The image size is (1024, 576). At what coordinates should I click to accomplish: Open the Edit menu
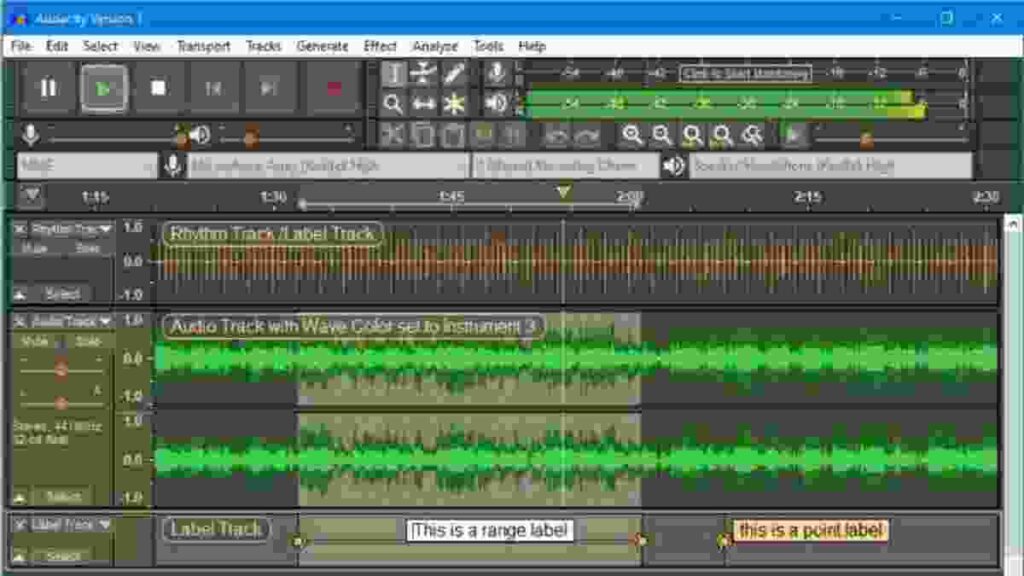(57, 46)
